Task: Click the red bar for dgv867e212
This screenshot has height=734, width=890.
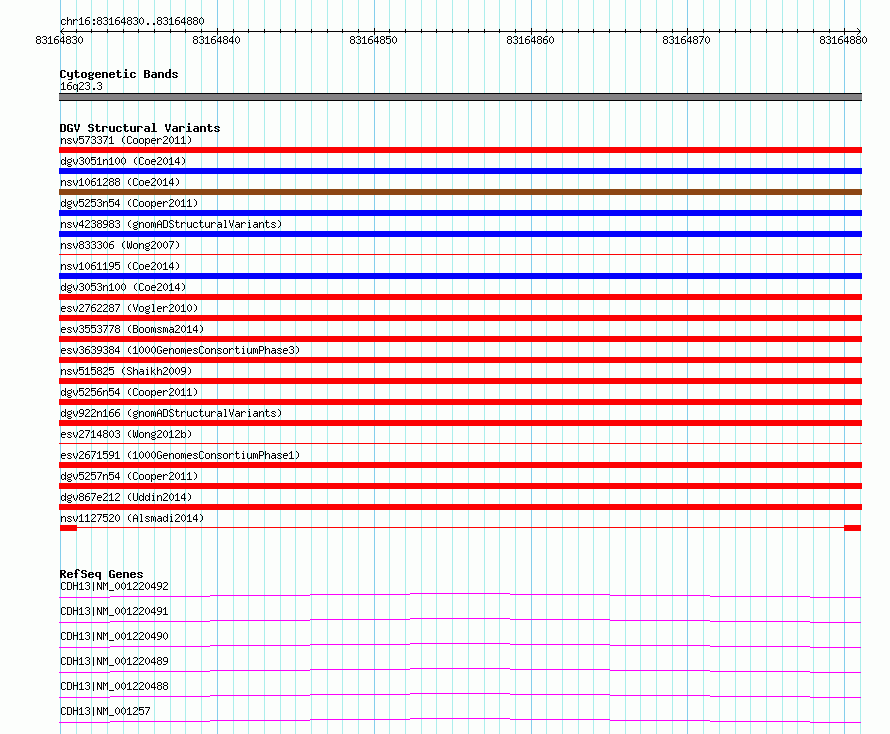Action: [x=460, y=507]
